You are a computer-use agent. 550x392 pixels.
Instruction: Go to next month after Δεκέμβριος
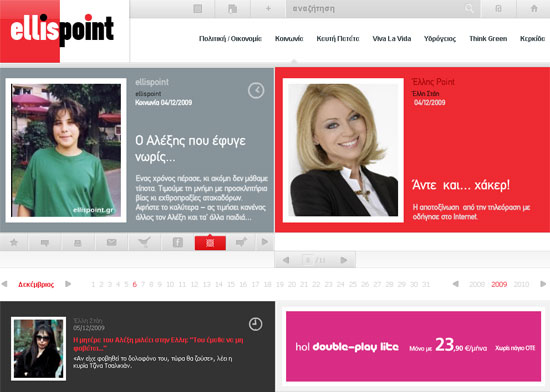pos(68,284)
